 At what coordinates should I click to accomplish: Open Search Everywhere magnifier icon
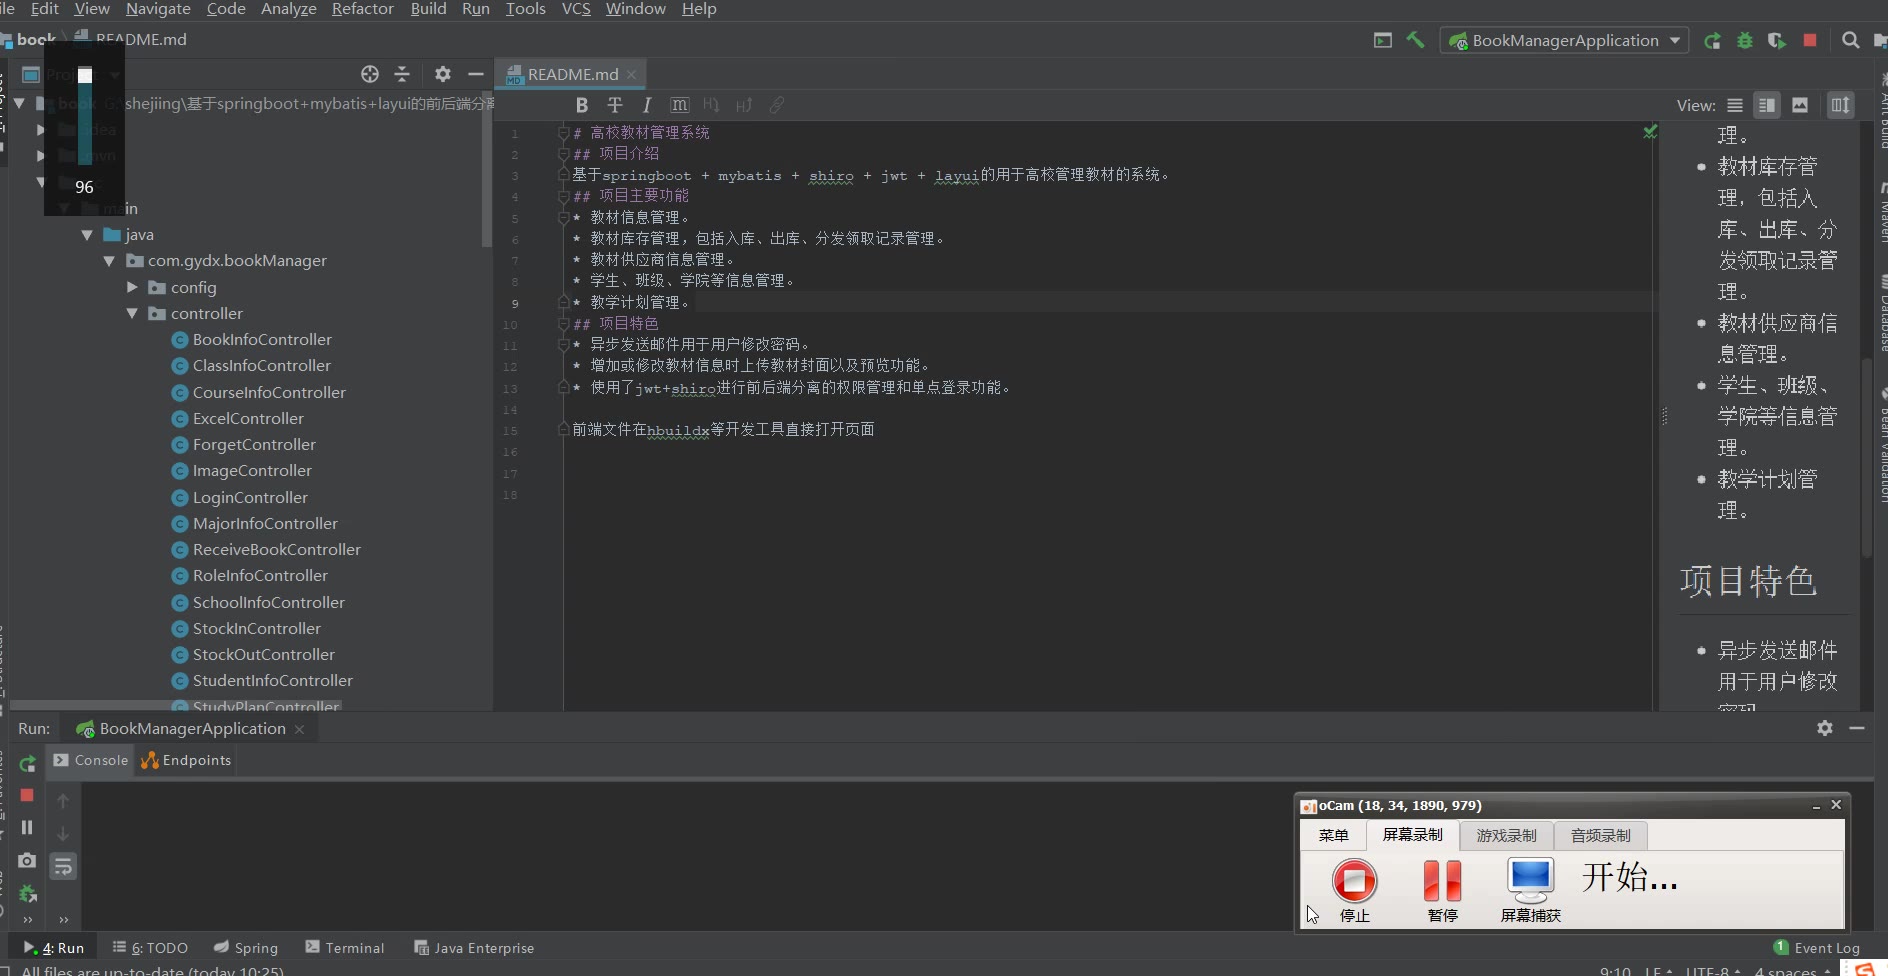click(1851, 40)
